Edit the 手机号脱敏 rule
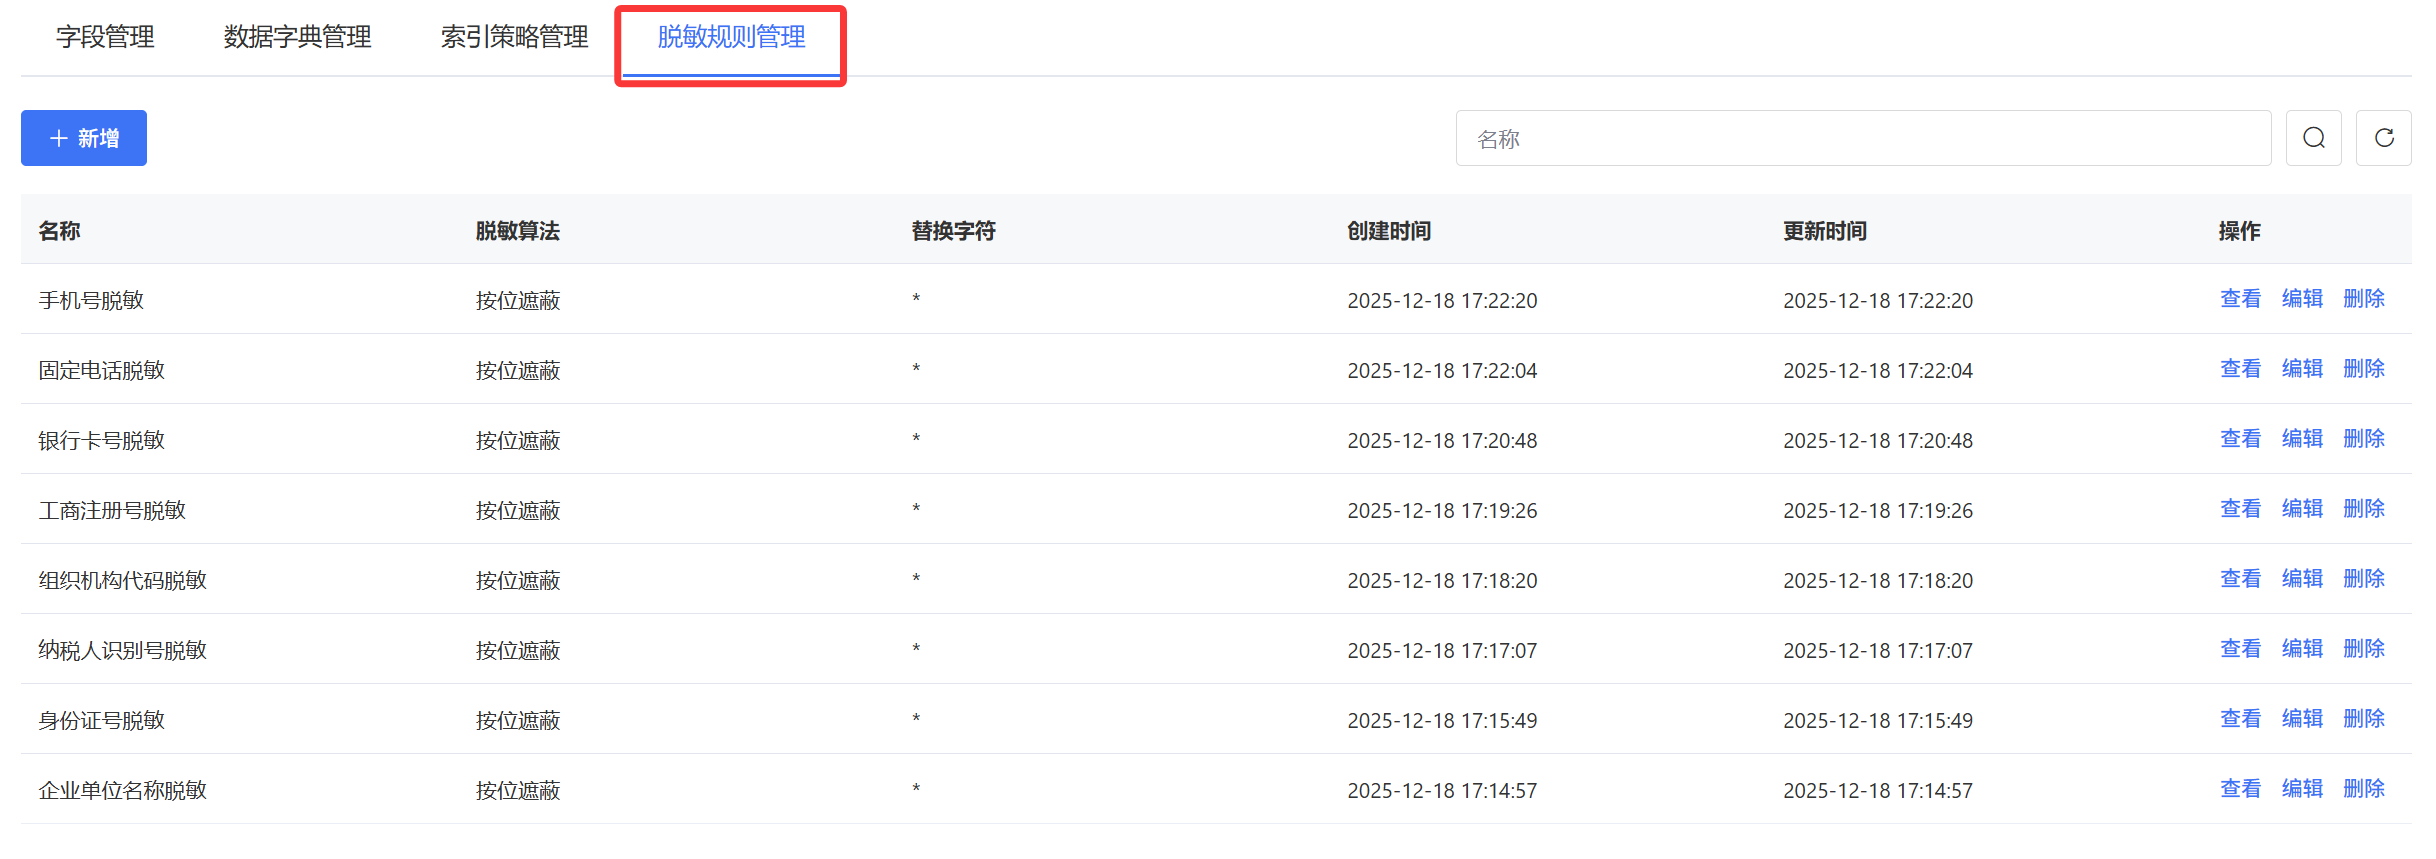 [2302, 299]
